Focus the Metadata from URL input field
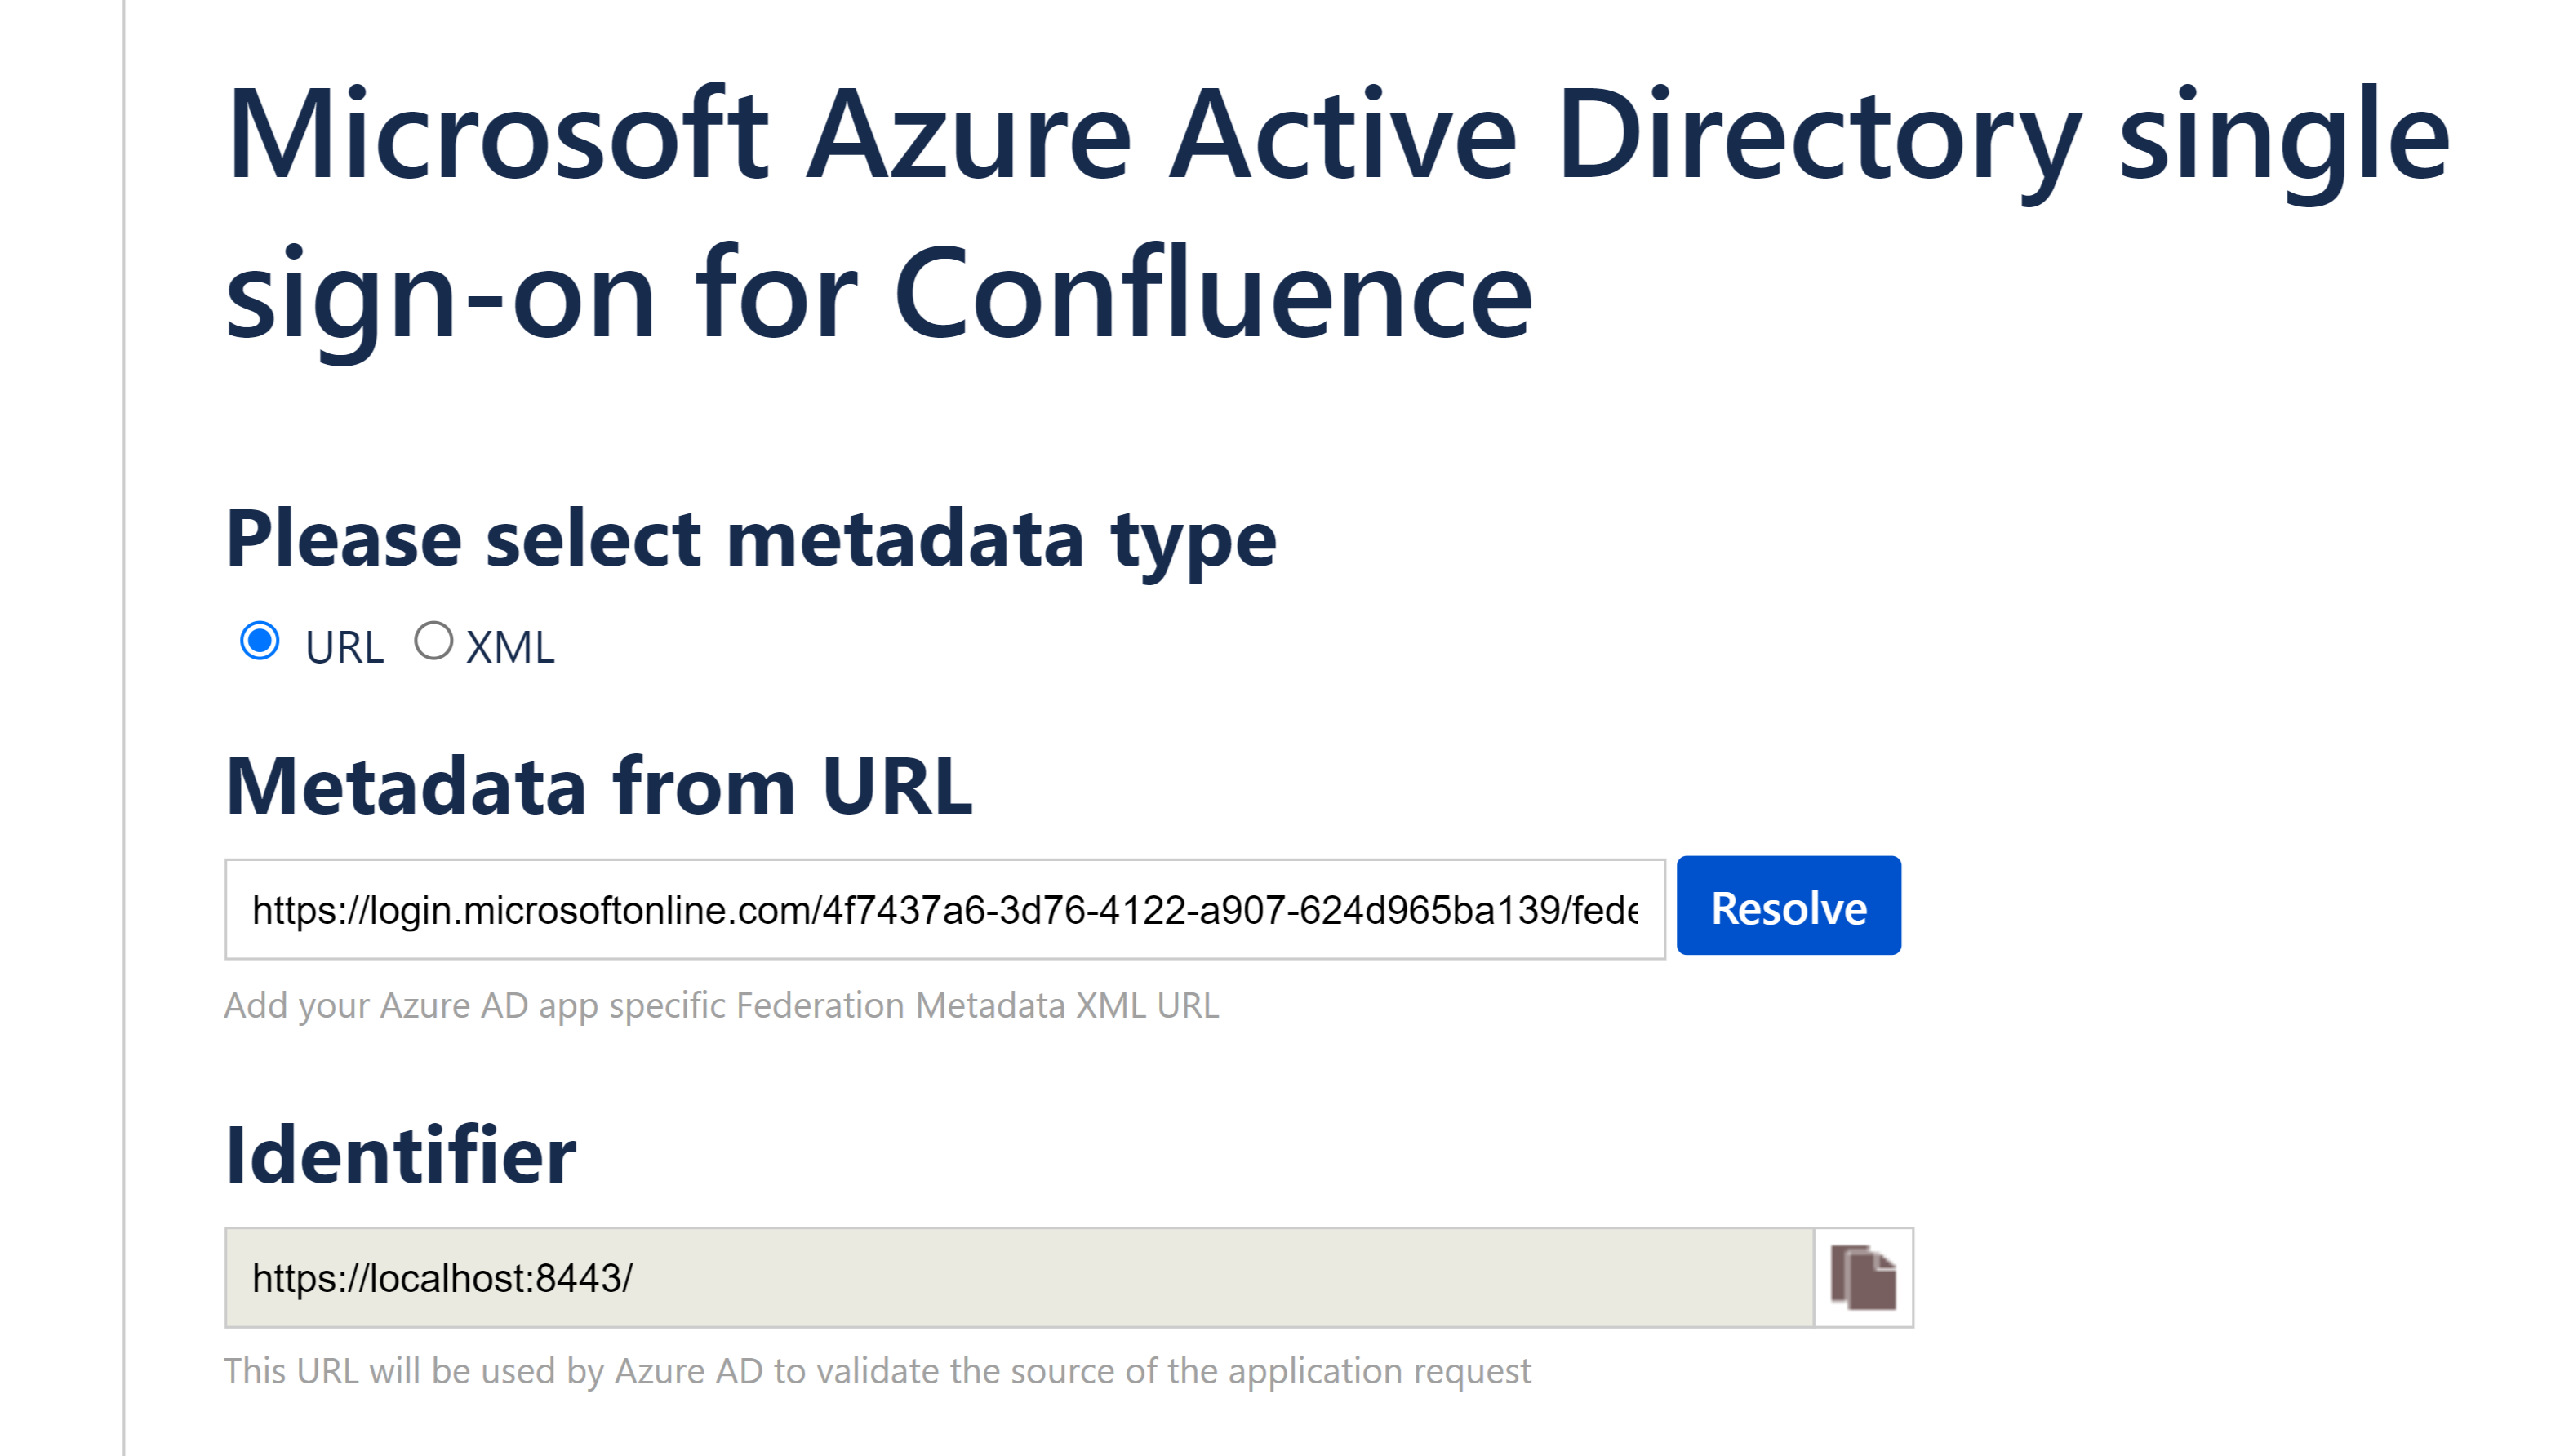Screen dimensions: 2560x1456 point(944,909)
